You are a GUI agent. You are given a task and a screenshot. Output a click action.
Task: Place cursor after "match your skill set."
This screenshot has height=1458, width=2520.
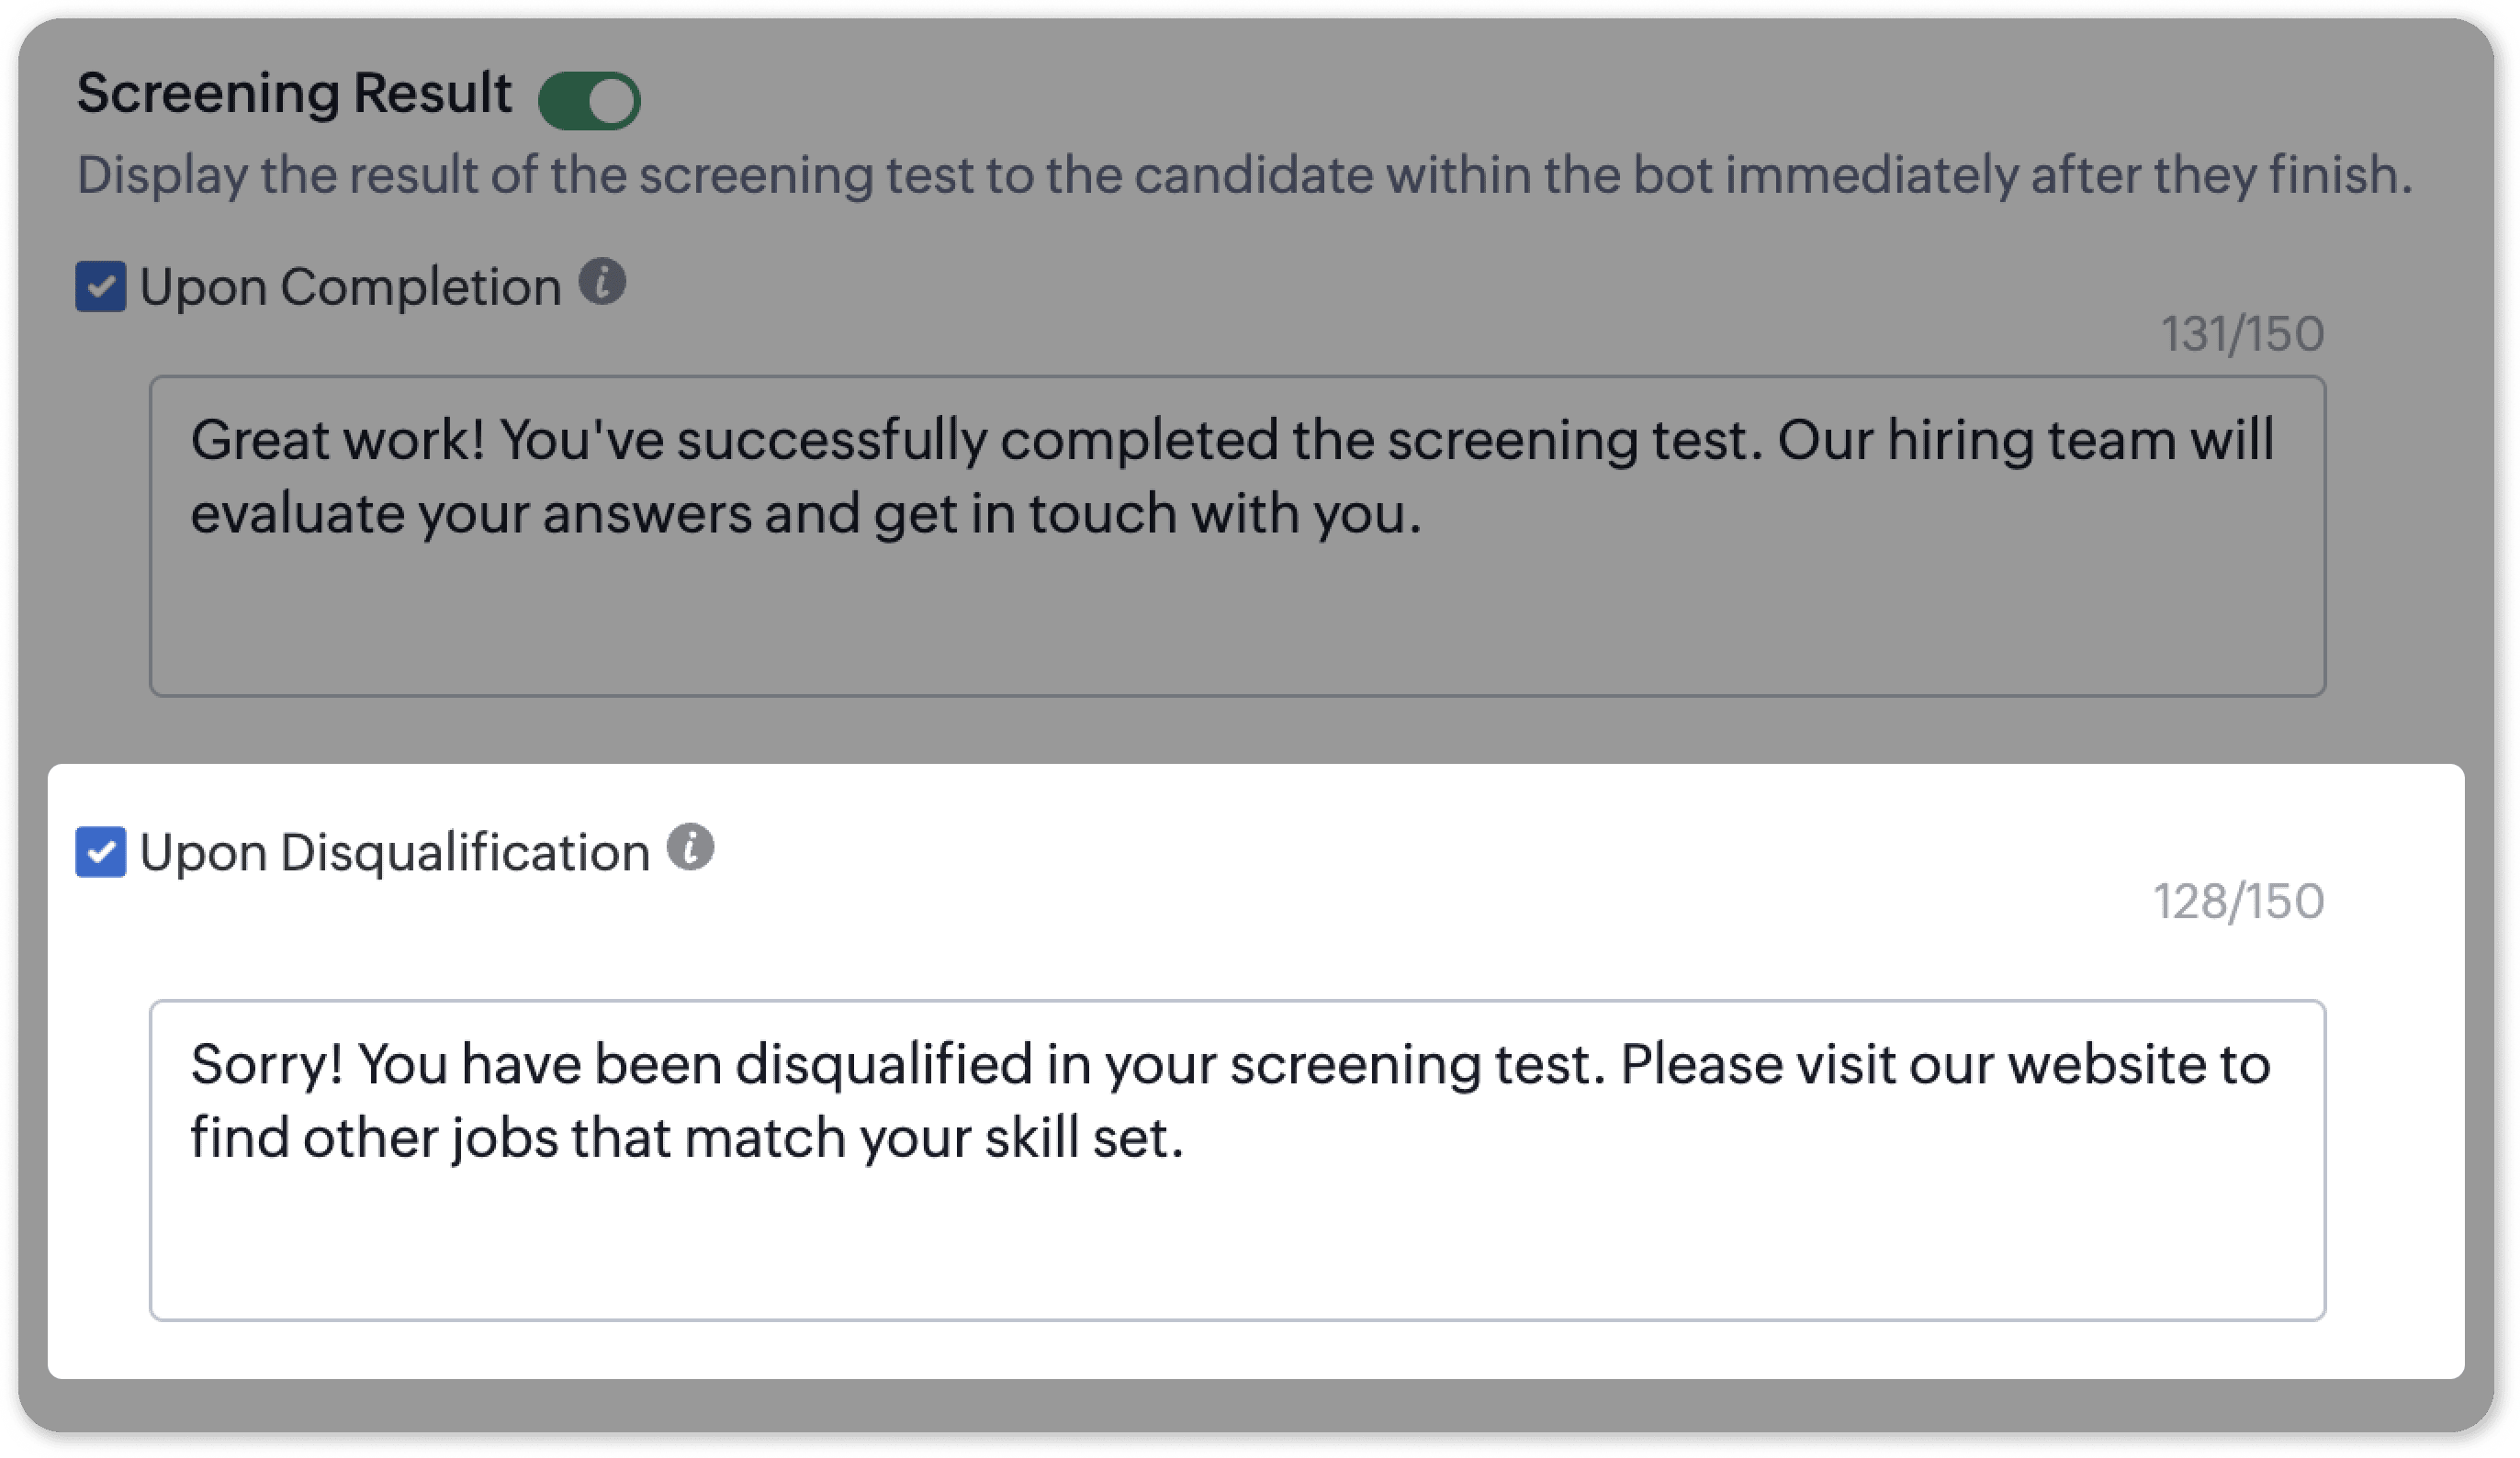(x=1186, y=1139)
